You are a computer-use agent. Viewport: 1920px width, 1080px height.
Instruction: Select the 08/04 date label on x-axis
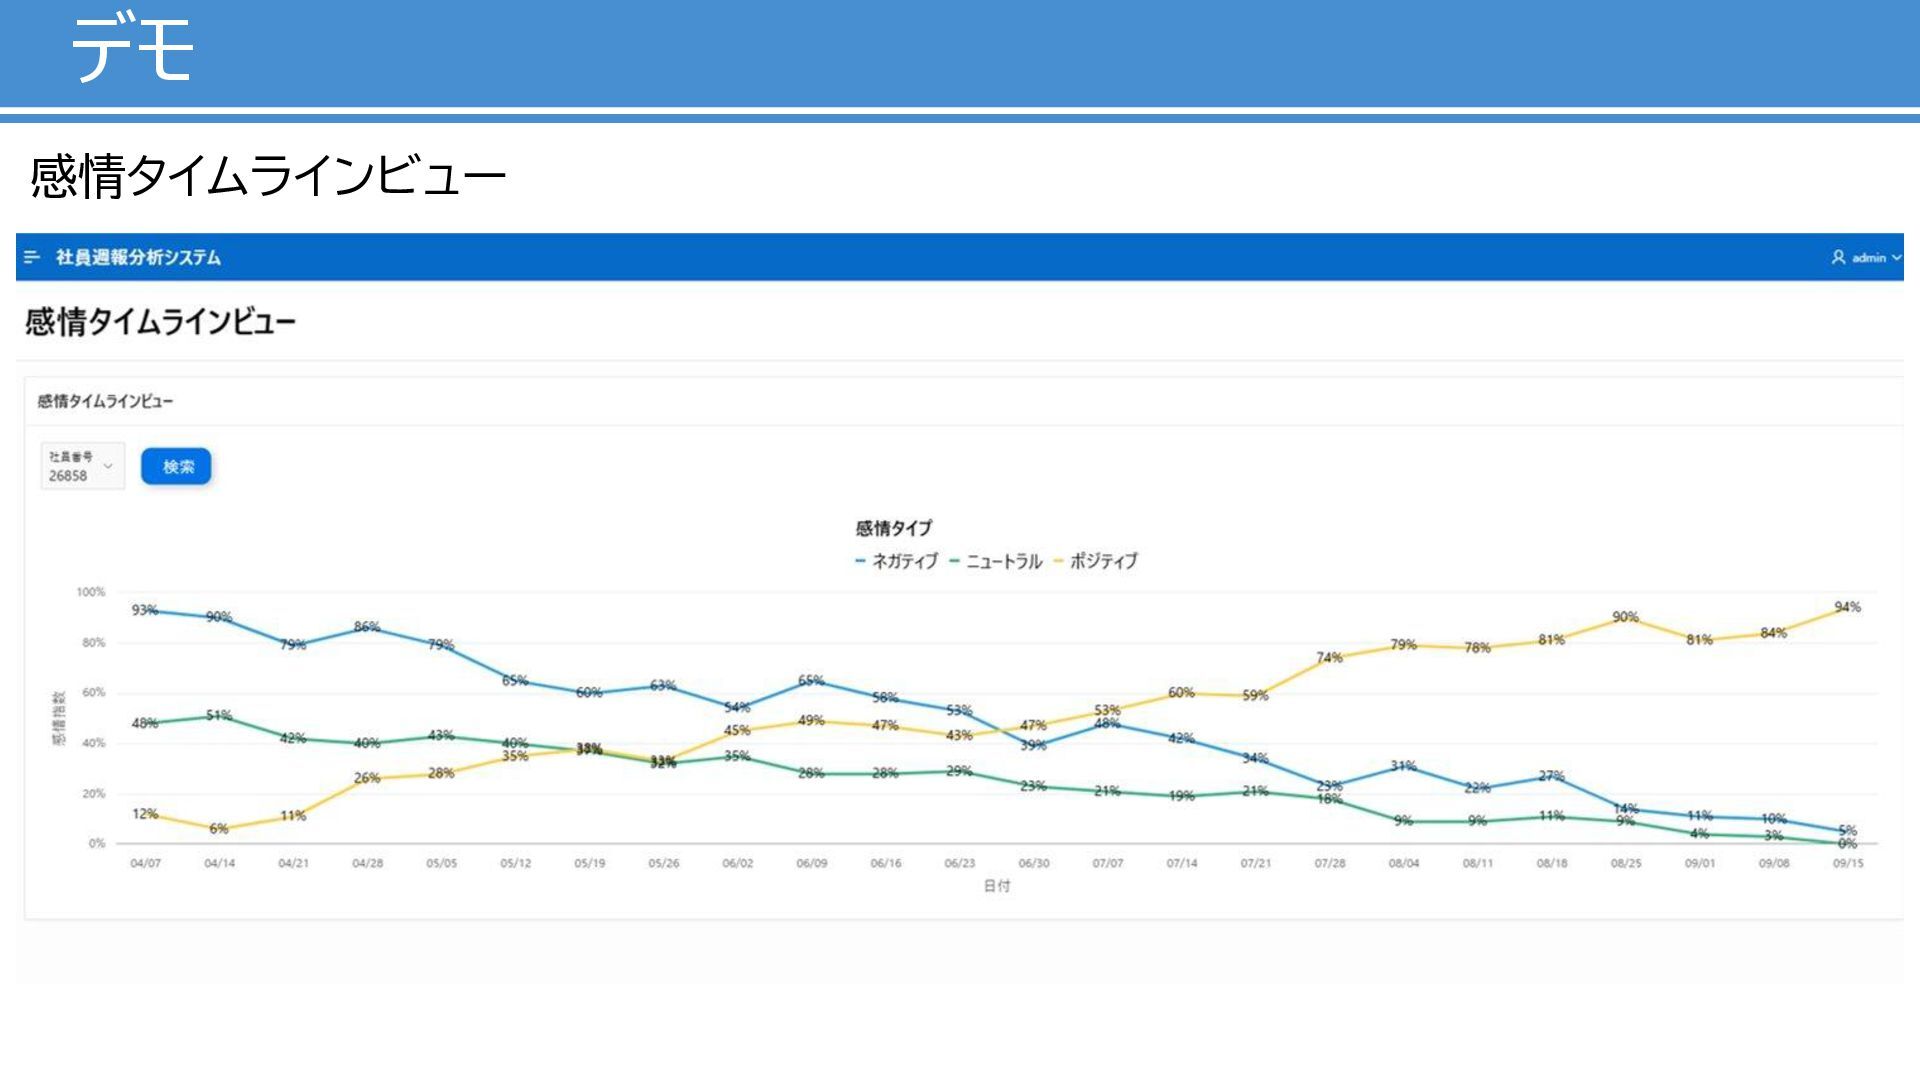1404,863
